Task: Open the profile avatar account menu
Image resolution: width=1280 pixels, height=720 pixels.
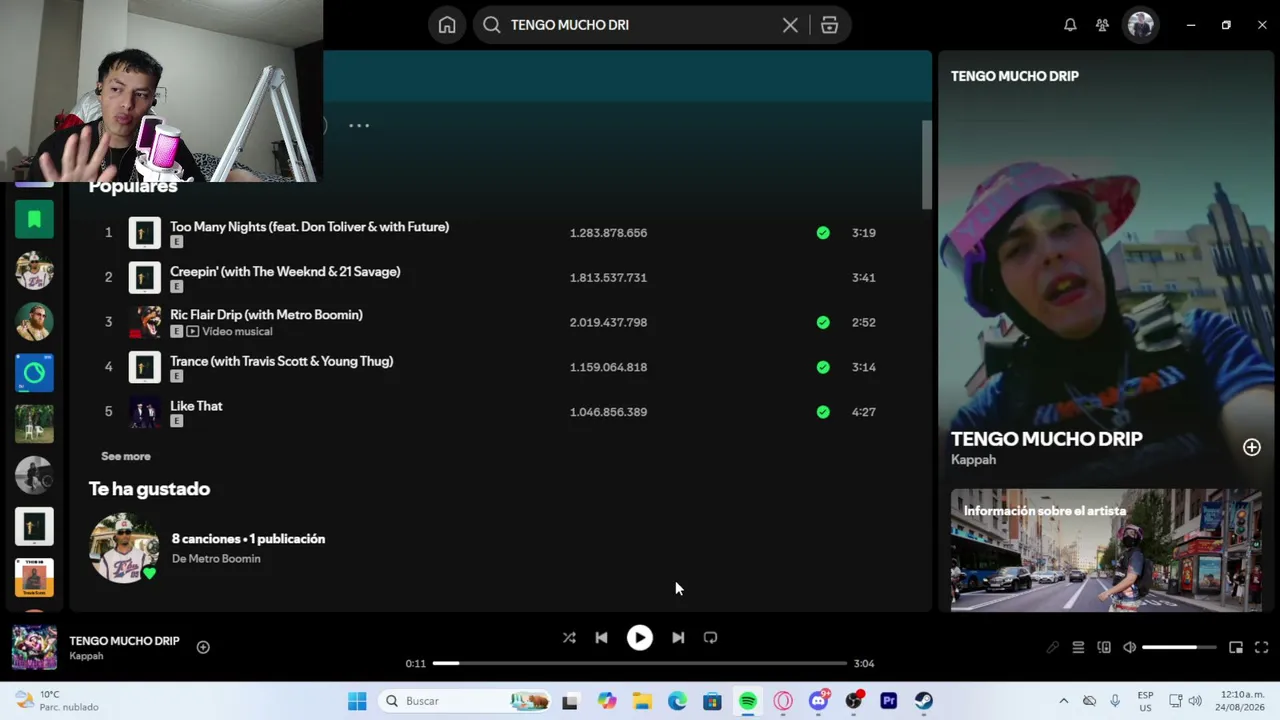Action: pos(1141,25)
